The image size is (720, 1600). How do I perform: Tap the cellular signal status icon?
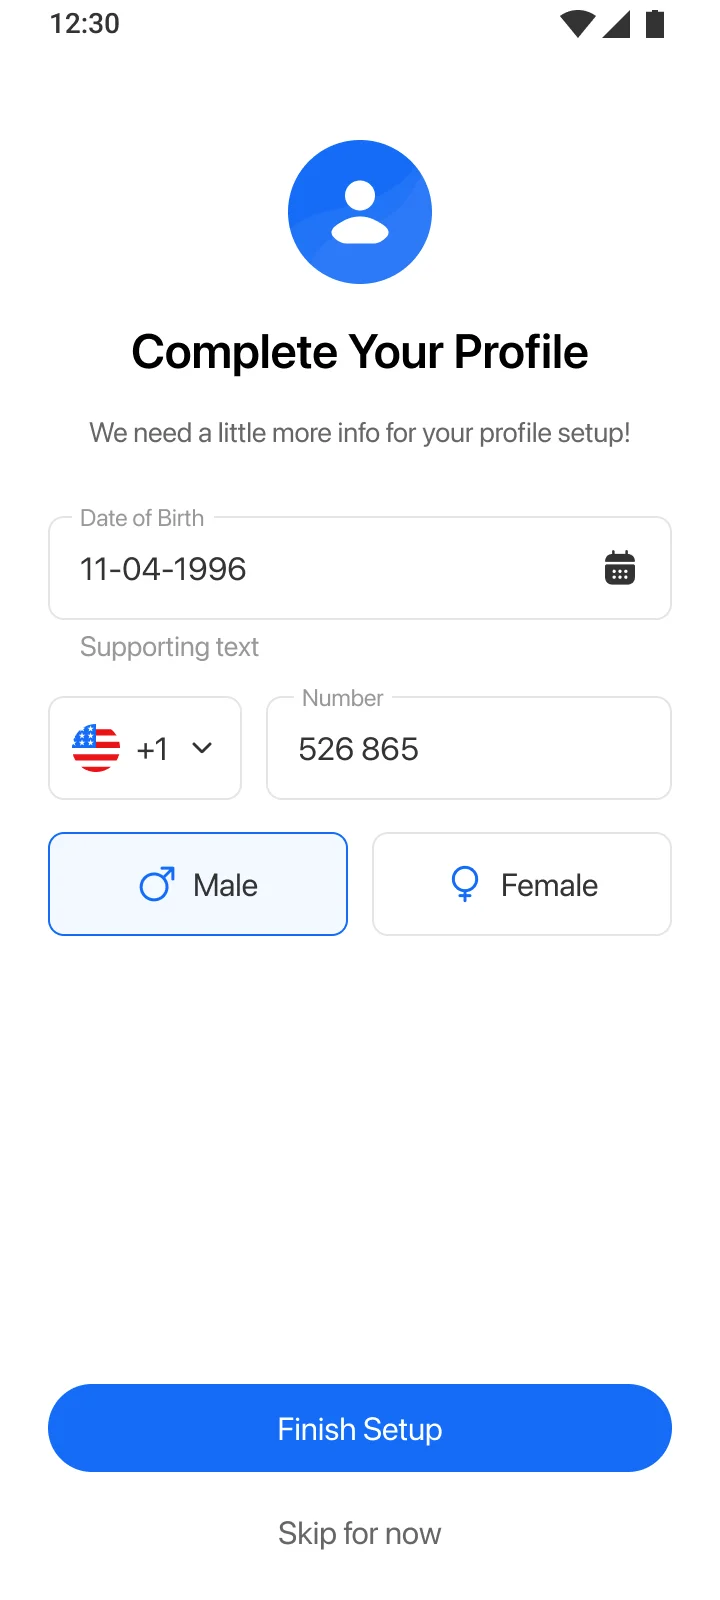tap(616, 24)
